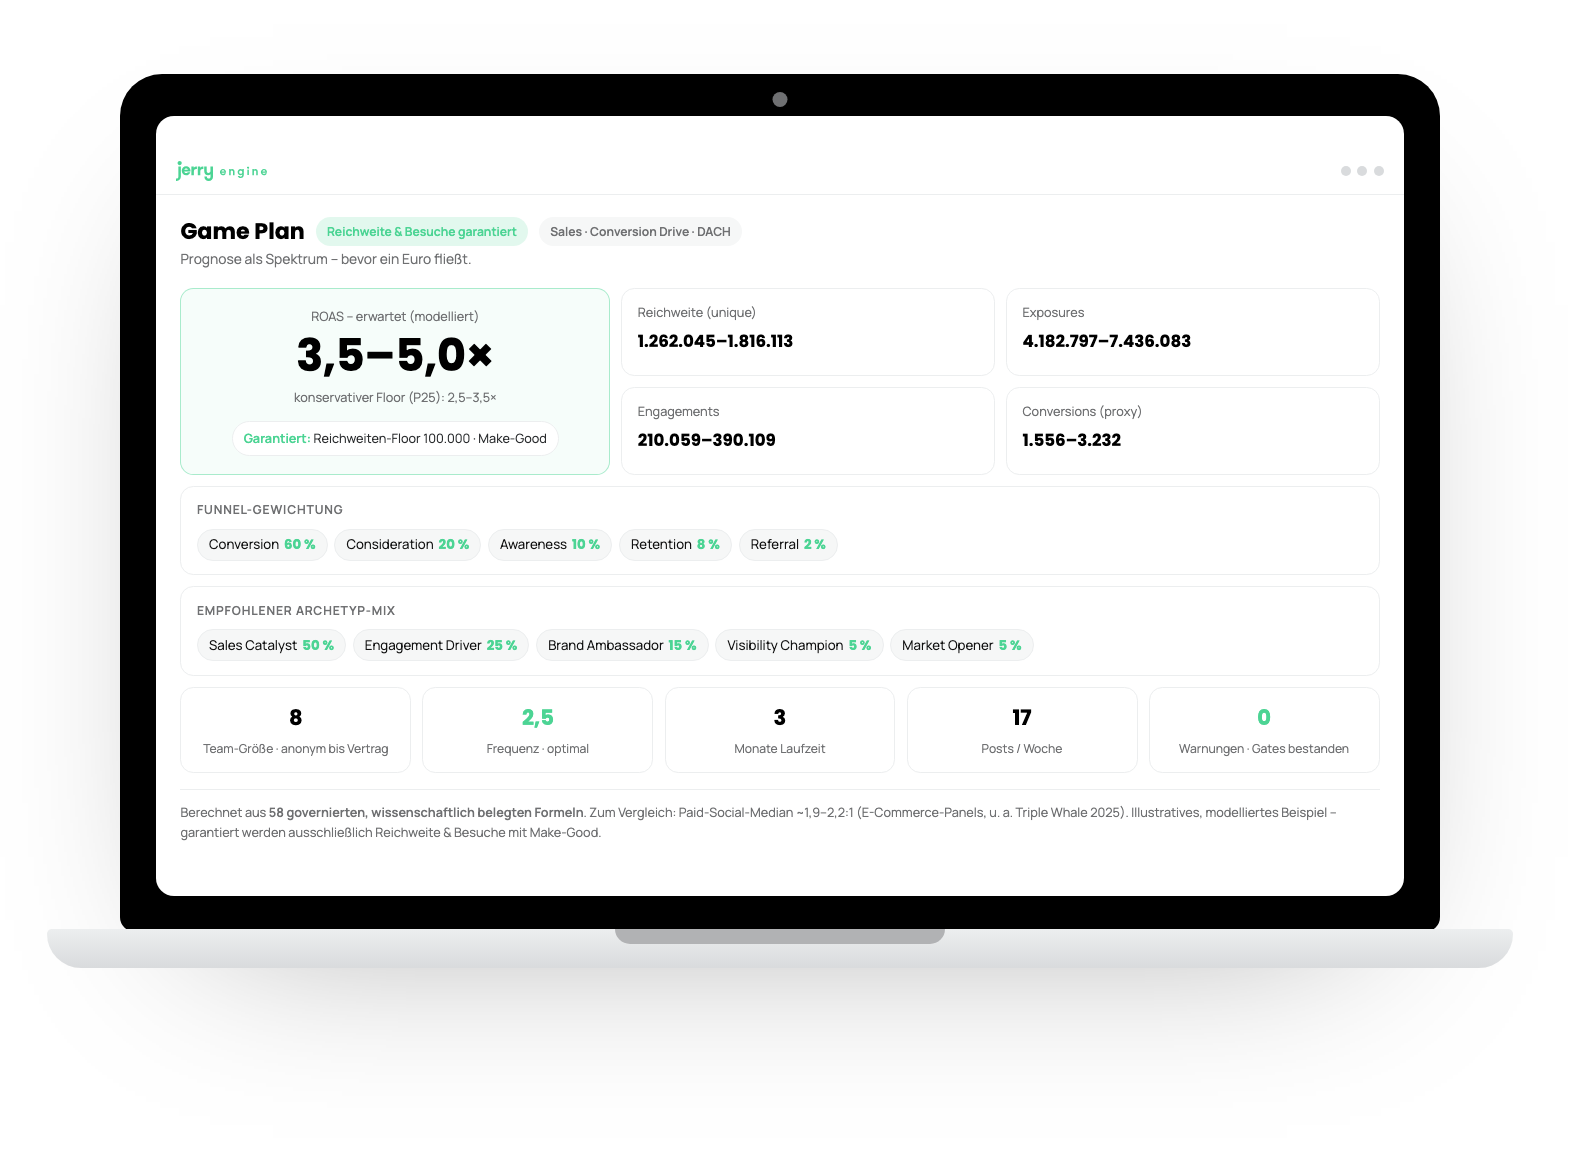
Task: Click the Warnungen value 0
Action: pos(1264,718)
